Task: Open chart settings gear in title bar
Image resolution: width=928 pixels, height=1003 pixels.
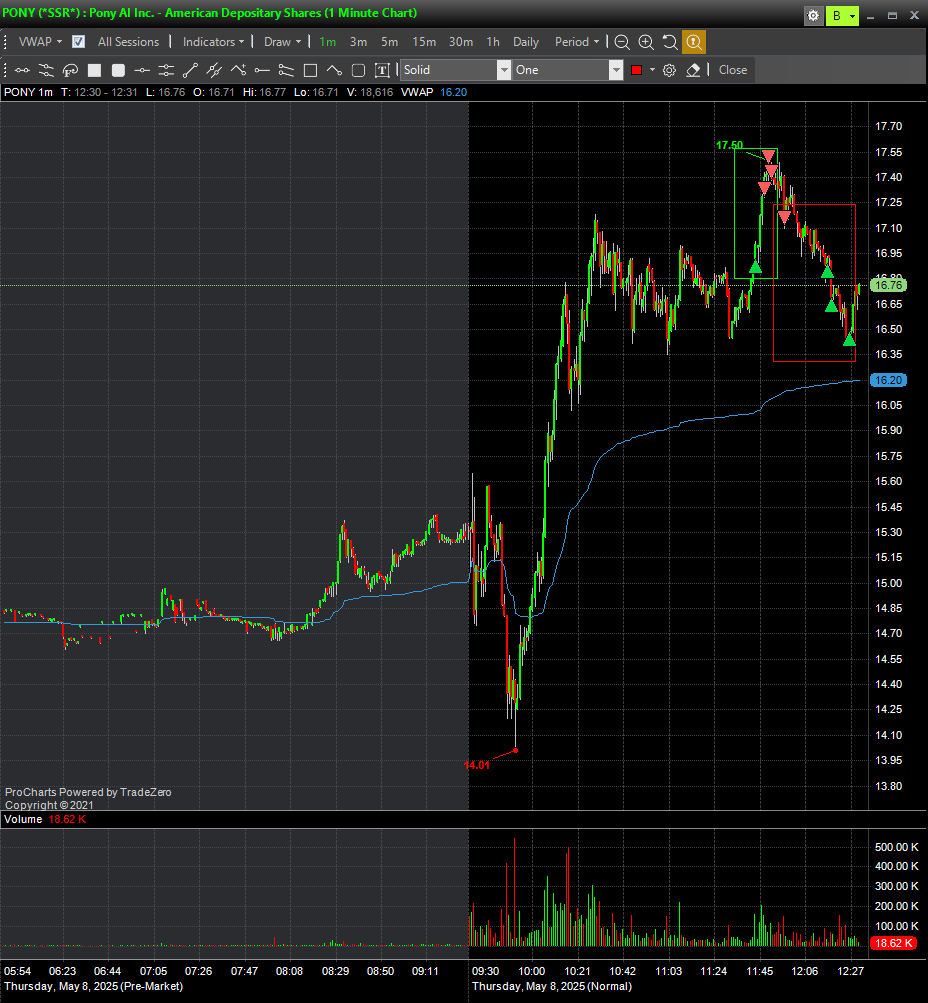Action: click(x=813, y=15)
